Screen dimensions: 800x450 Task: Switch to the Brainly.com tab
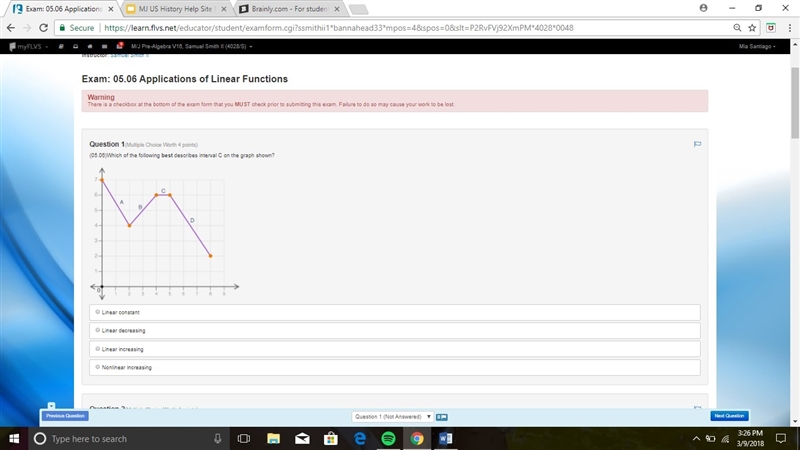pos(289,9)
